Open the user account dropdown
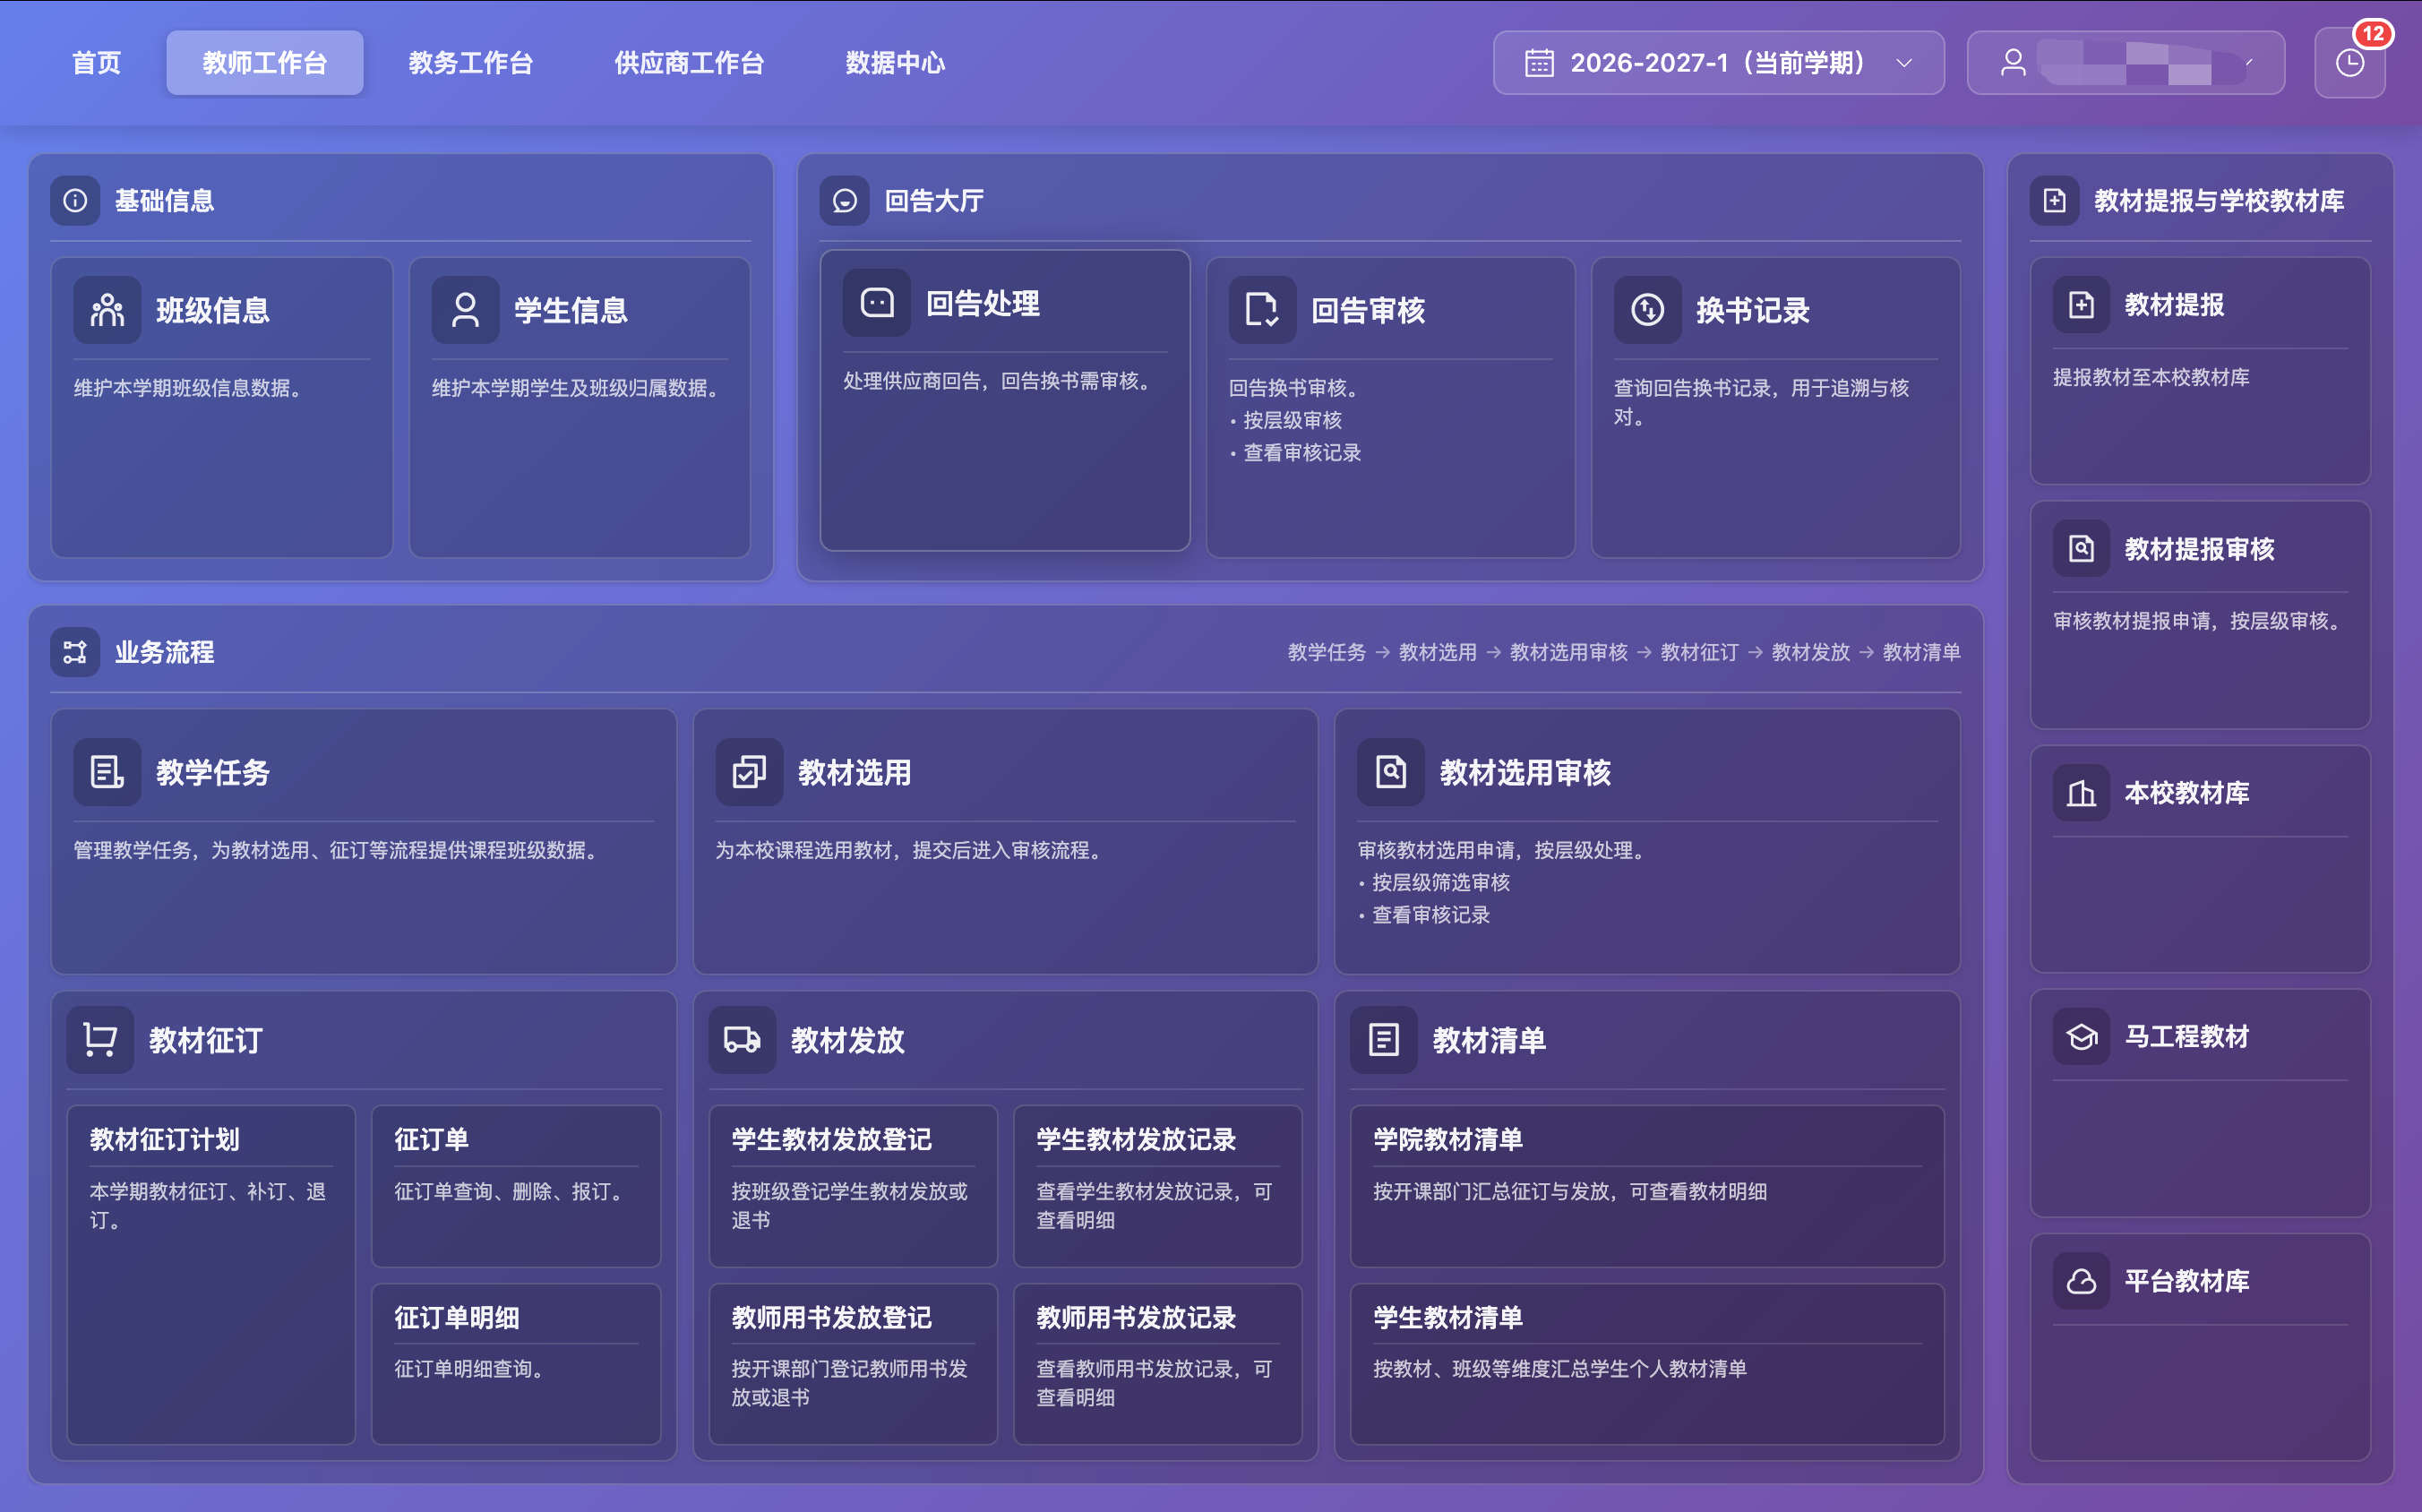 click(x=2125, y=63)
